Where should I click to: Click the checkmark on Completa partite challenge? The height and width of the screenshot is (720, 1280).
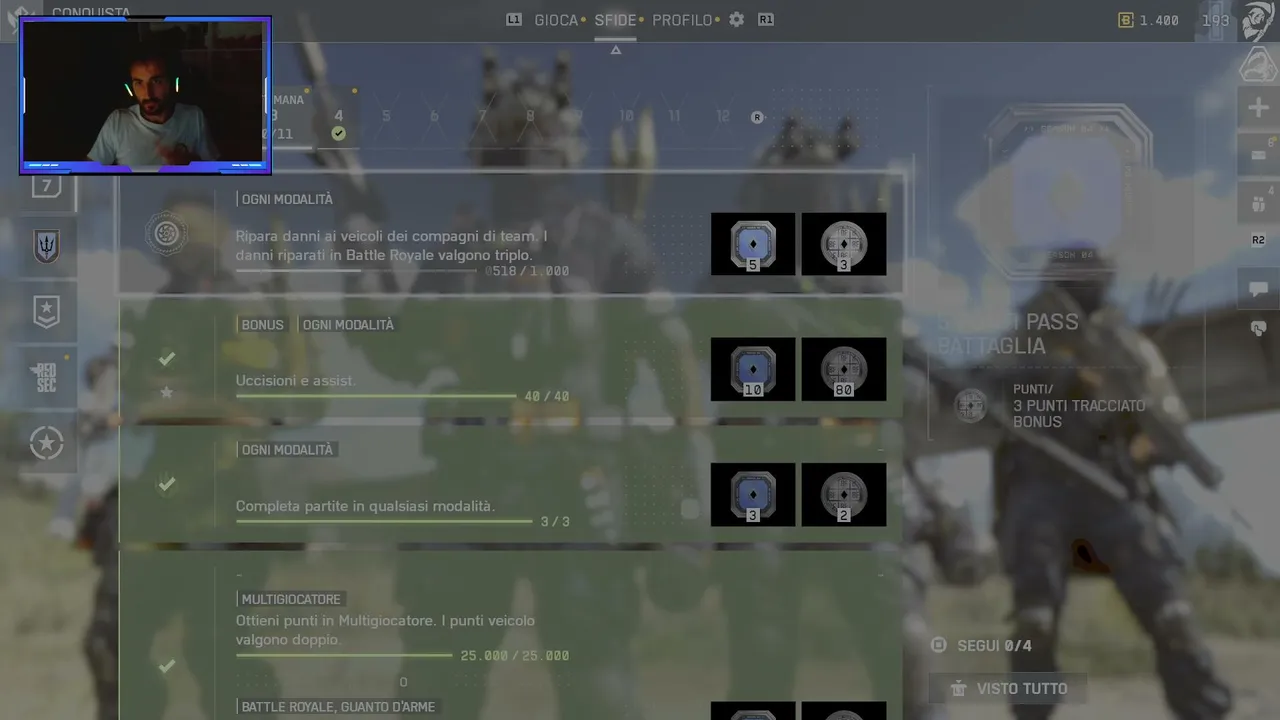pos(167,484)
